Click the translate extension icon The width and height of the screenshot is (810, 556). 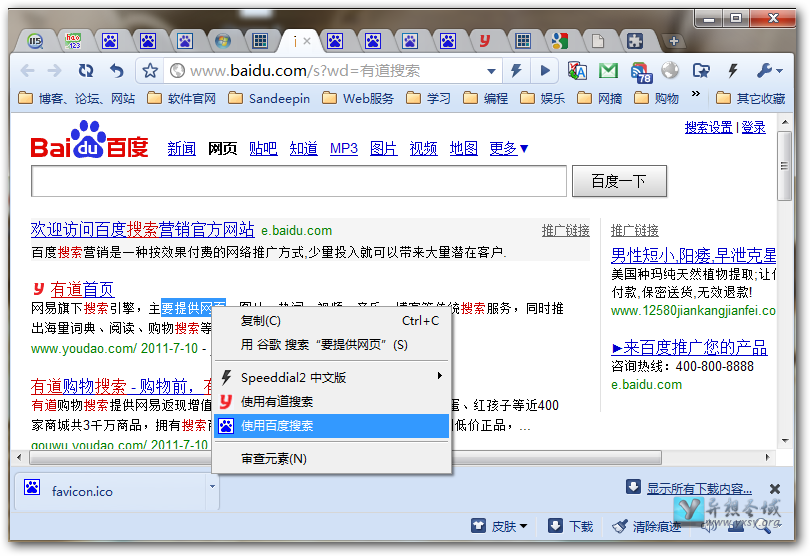tap(577, 71)
